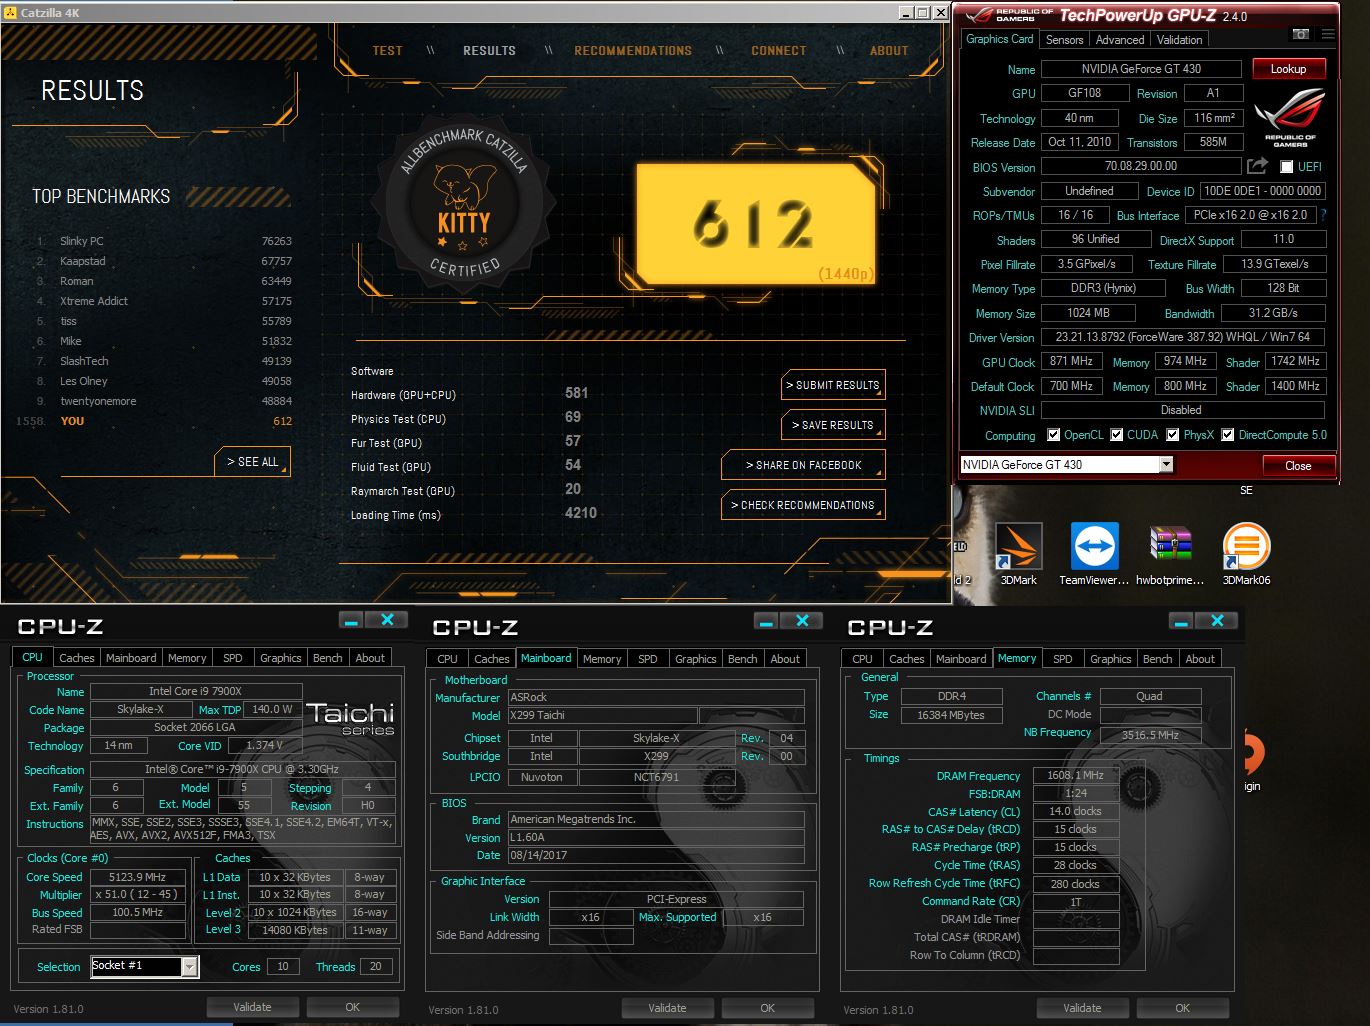Click the Close button in GPU-Z

pyautogui.click(x=1297, y=465)
